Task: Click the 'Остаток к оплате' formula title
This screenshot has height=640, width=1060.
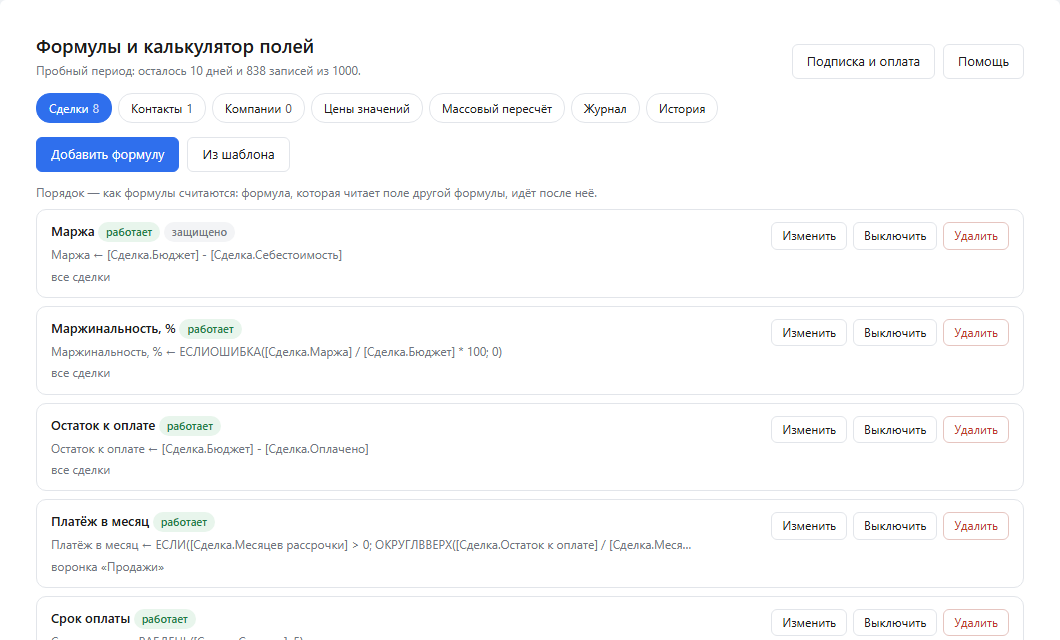Action: point(103,426)
